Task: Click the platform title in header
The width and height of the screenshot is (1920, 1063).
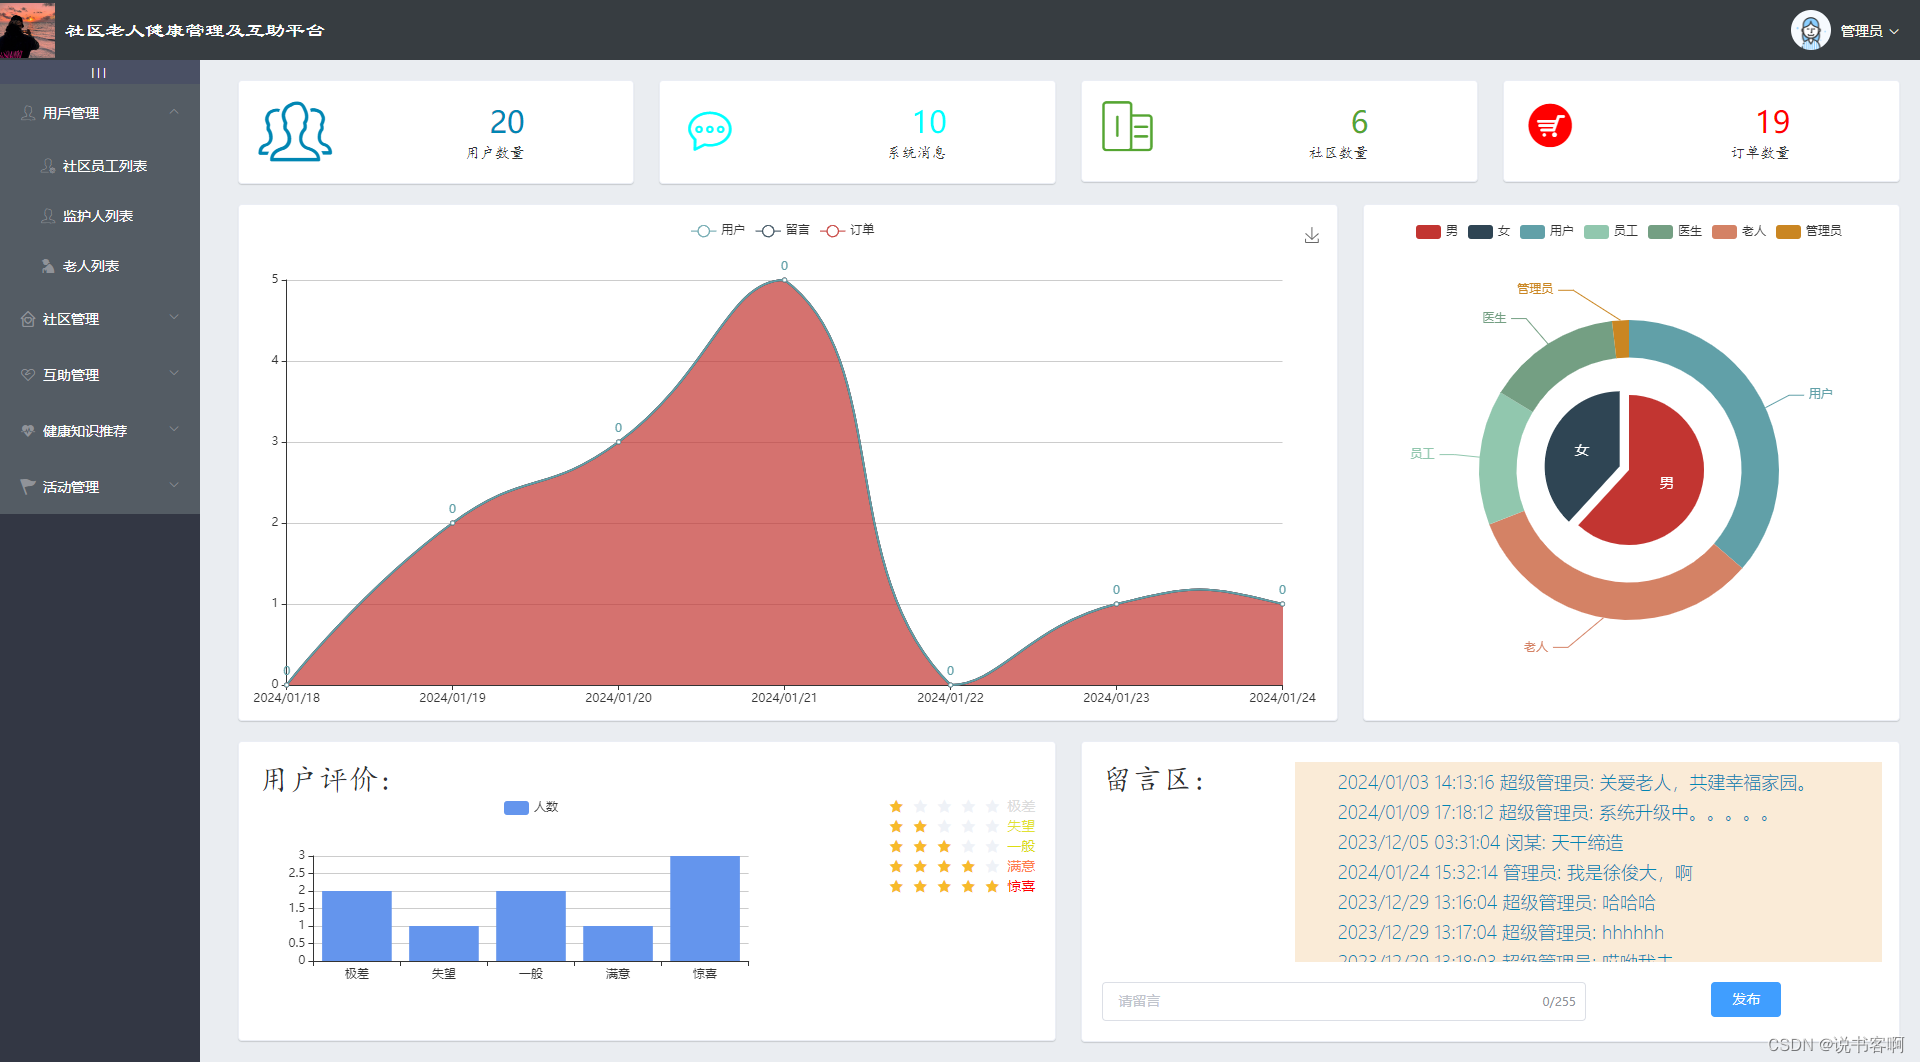Action: coord(195,30)
